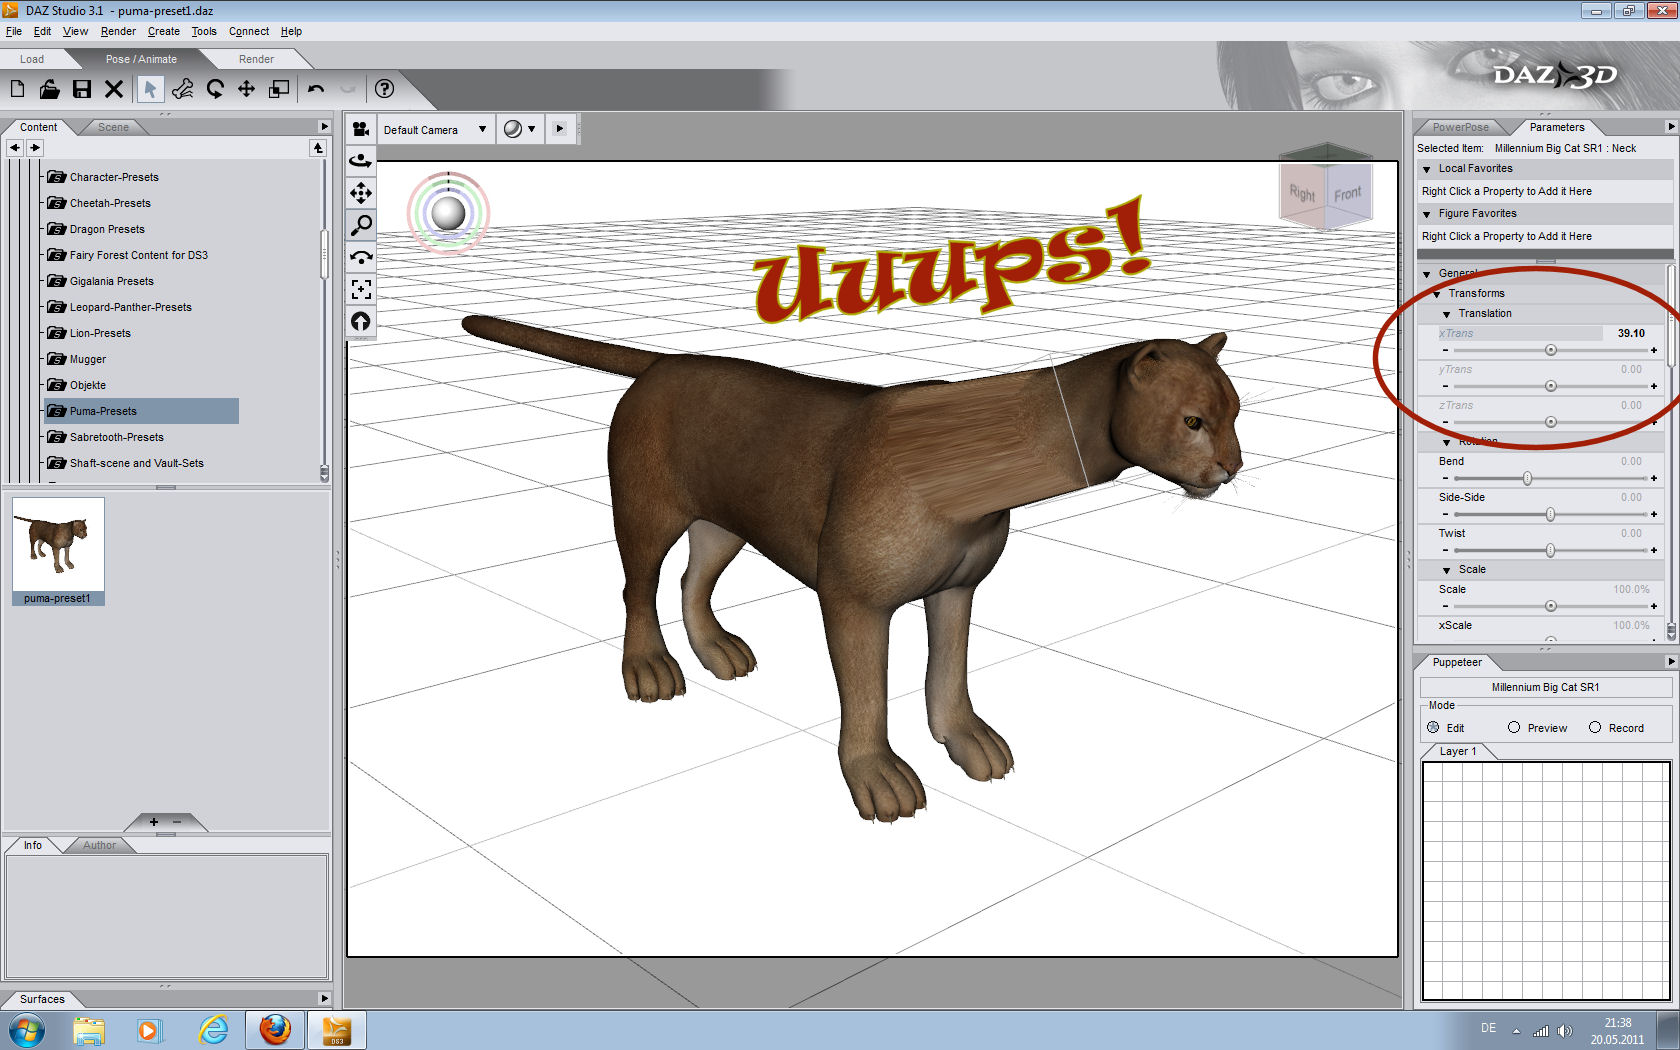This screenshot has height=1050, width=1680.
Task: Select the puma-preset1 thumbnail
Action: (x=57, y=550)
